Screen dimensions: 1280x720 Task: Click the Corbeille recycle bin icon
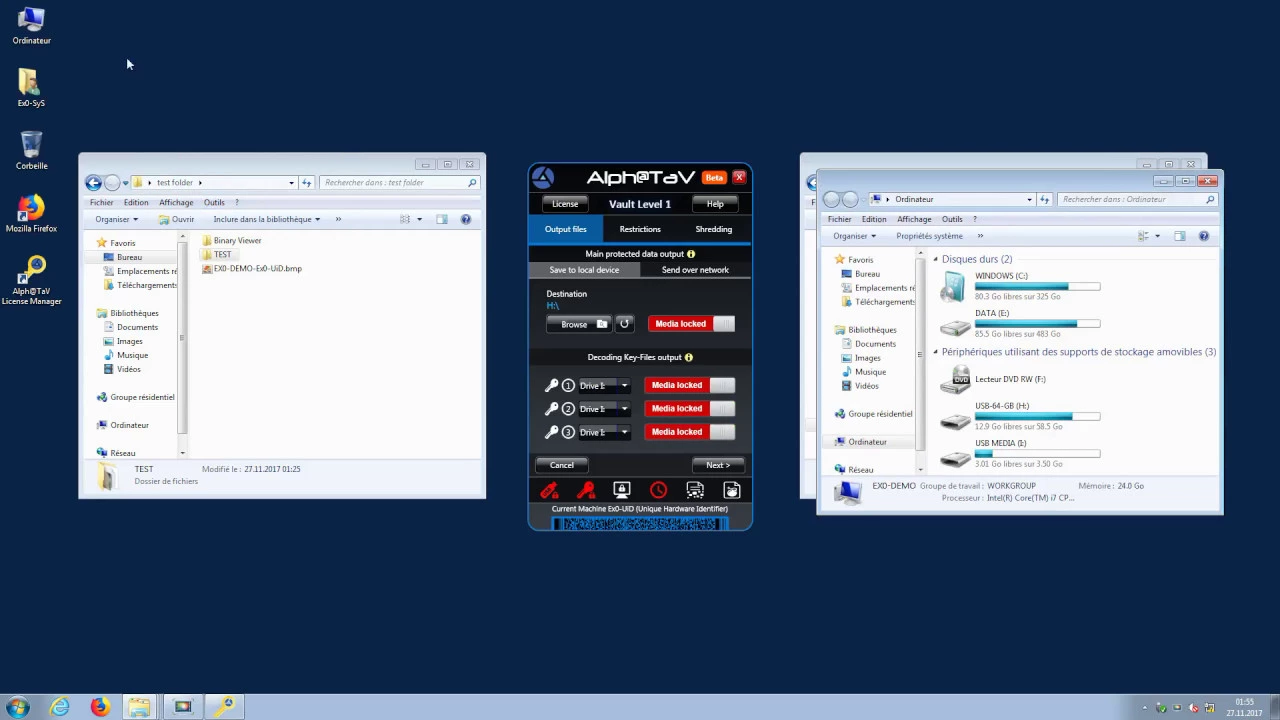click(x=31, y=151)
